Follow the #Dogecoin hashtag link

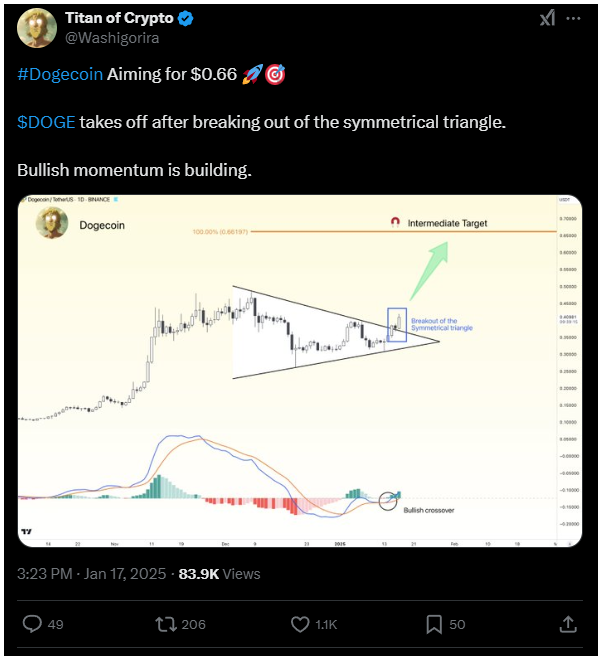coord(60,74)
